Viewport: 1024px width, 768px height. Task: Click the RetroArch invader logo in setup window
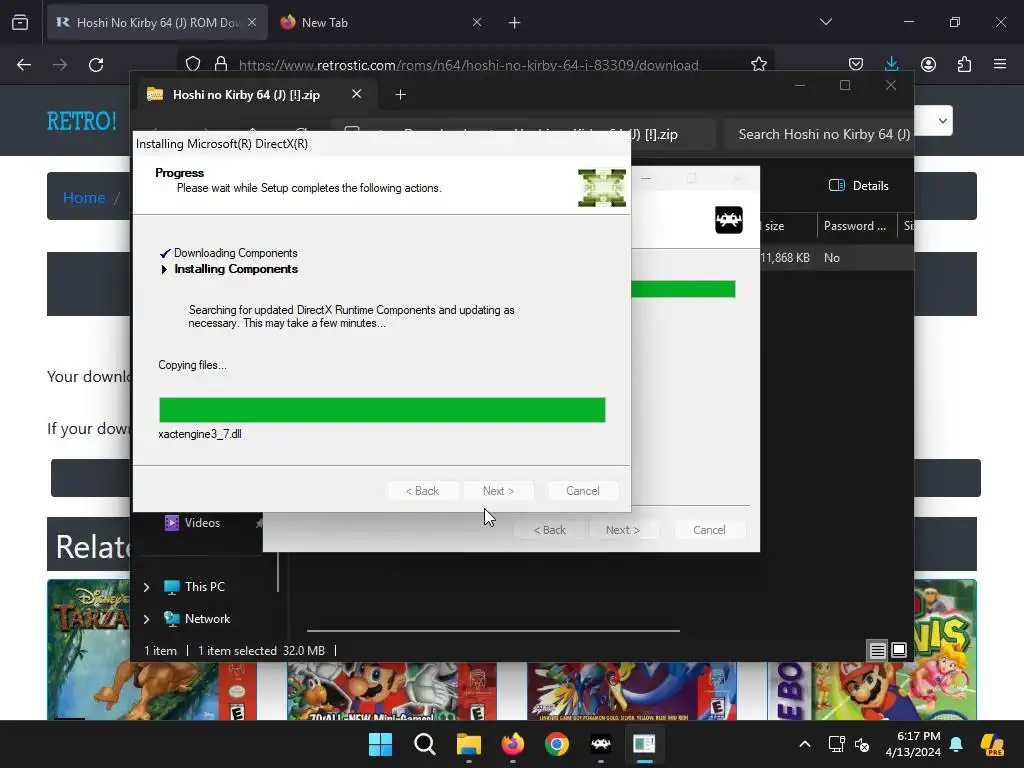point(728,219)
